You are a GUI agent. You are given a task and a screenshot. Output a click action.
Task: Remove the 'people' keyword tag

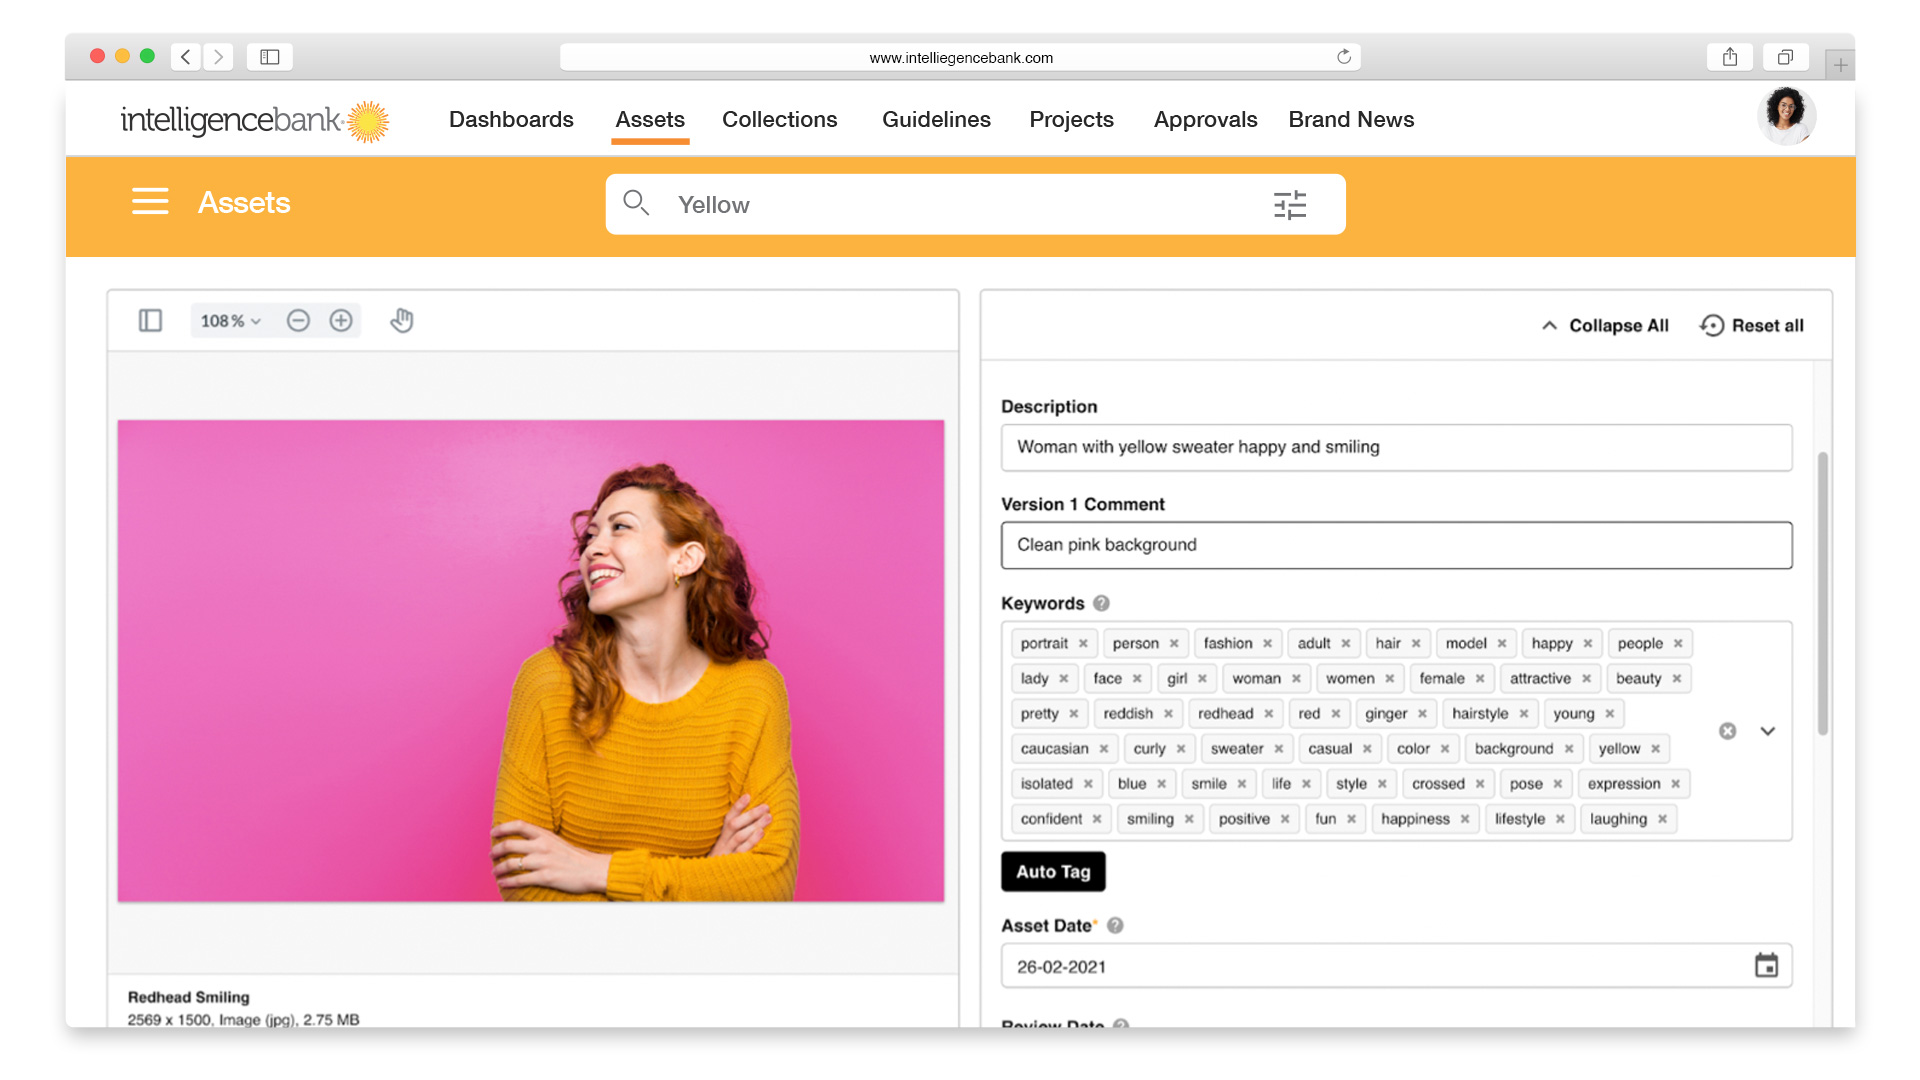pyautogui.click(x=1678, y=644)
